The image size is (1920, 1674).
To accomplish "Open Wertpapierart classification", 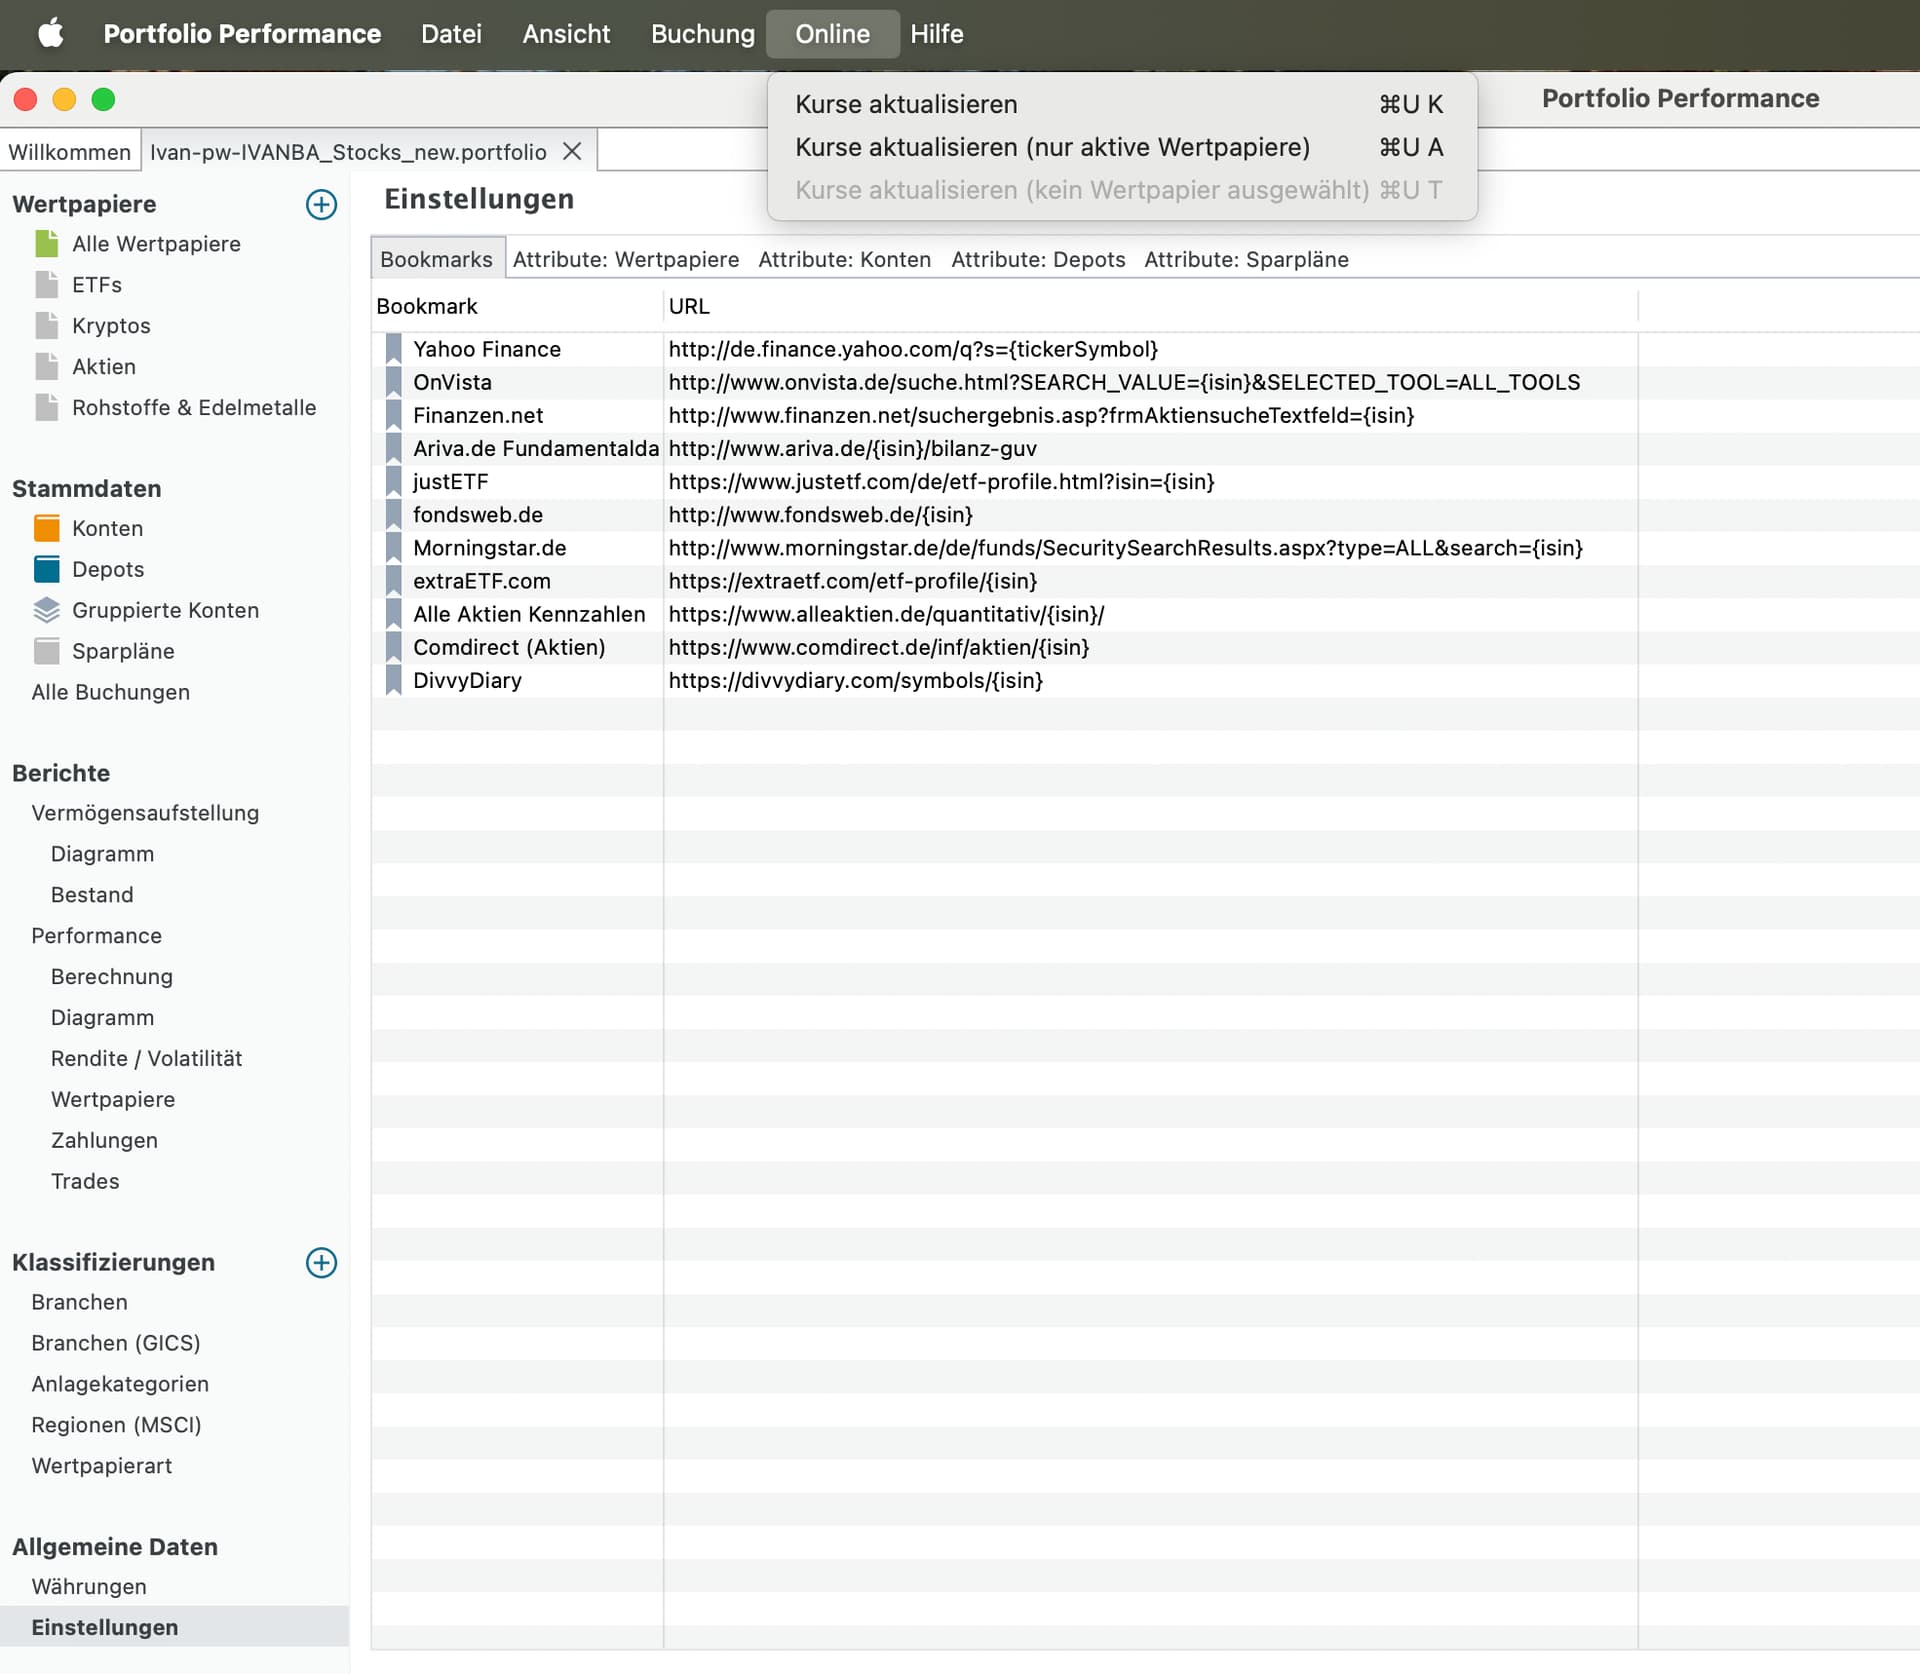I will click(102, 1466).
